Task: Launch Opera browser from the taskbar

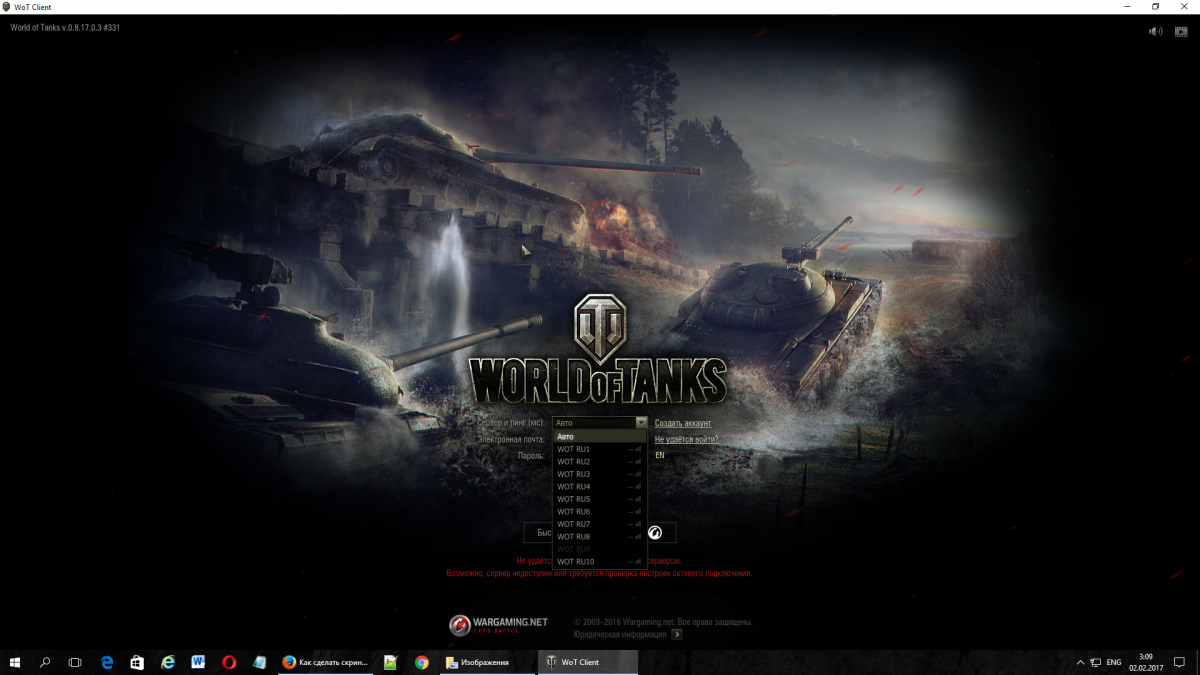Action: point(229,662)
